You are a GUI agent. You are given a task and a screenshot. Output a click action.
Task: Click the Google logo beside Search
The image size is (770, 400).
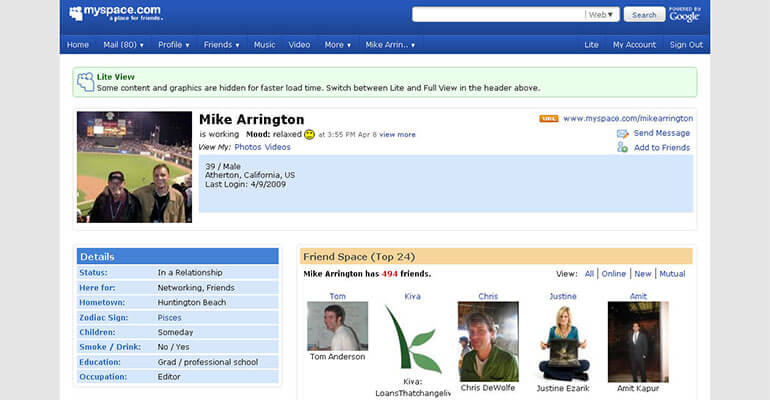tap(684, 15)
